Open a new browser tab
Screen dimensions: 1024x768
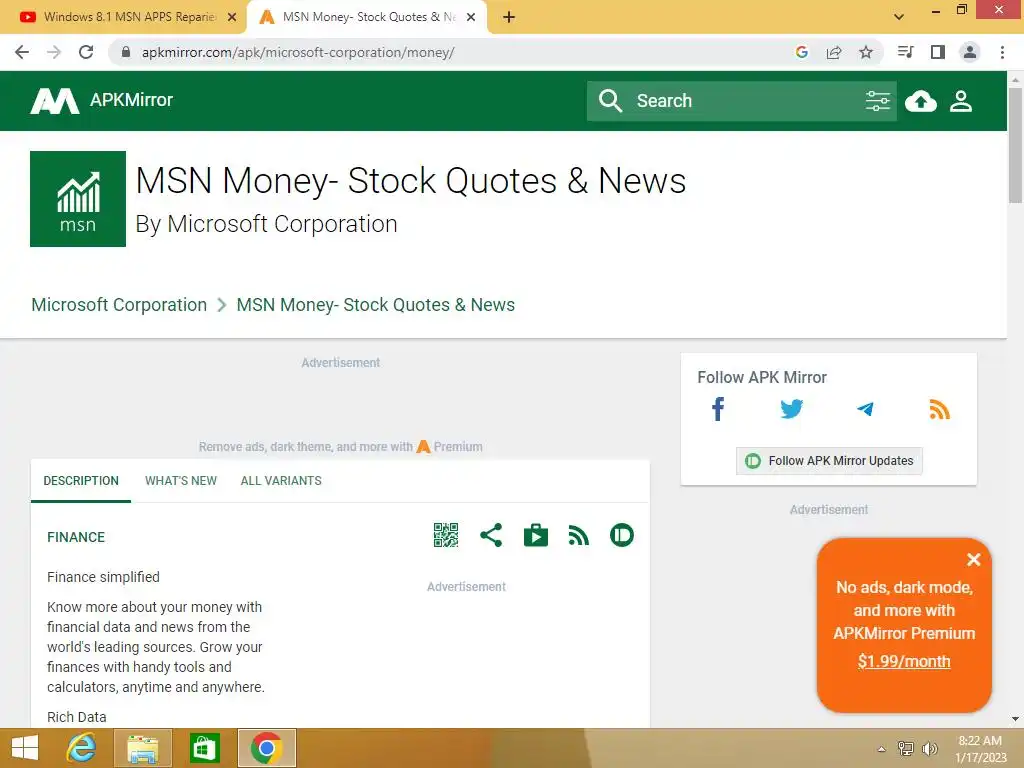pyautogui.click(x=509, y=18)
